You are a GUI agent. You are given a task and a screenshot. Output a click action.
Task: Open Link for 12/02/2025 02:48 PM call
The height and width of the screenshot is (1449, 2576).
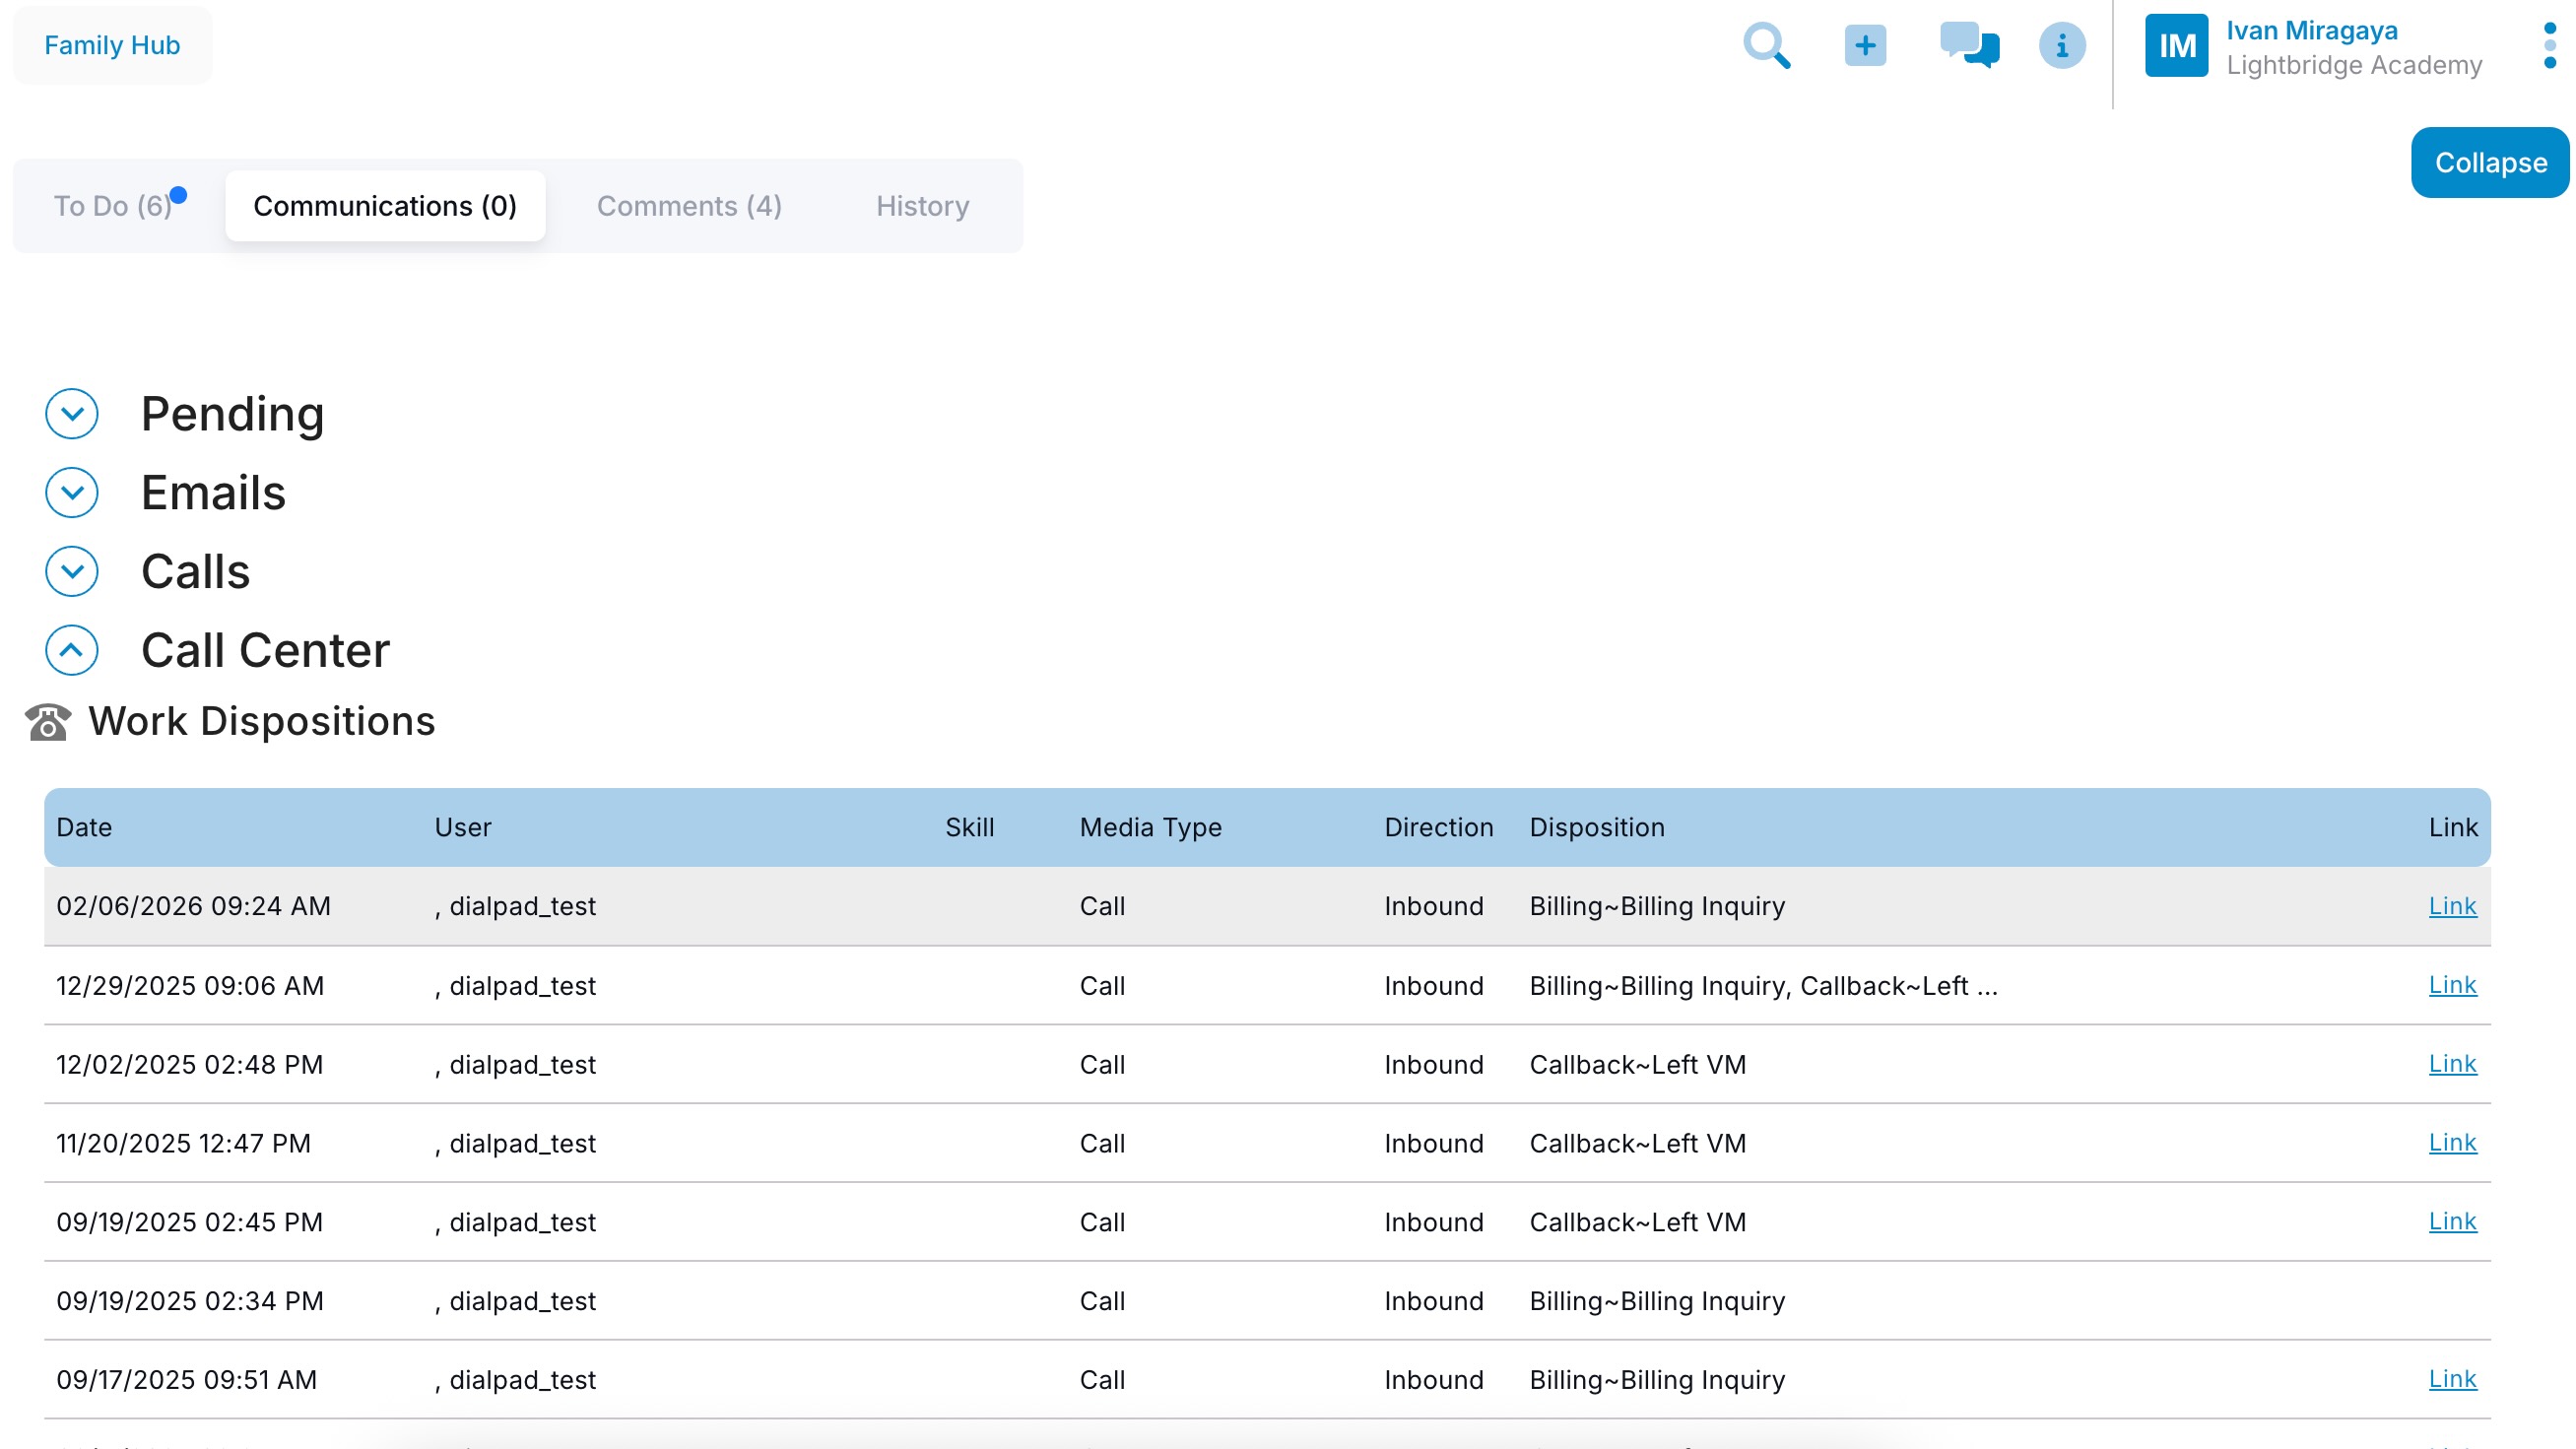(2452, 1064)
